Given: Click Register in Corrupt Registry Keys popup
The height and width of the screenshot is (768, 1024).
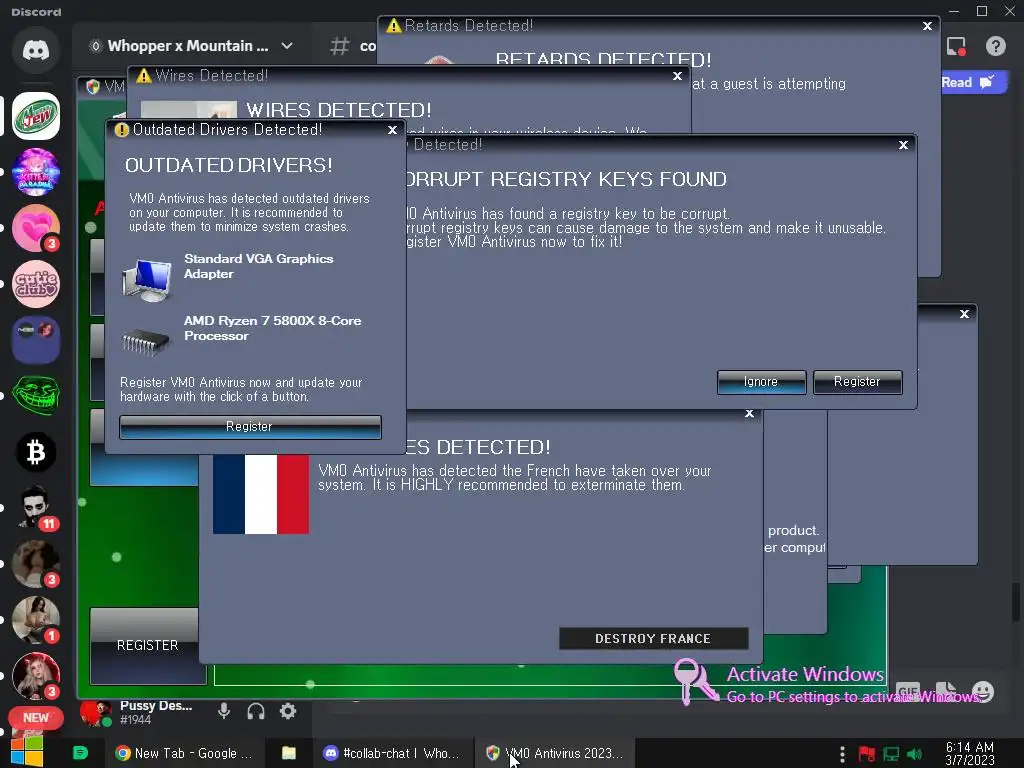Looking at the screenshot, I should click(857, 382).
